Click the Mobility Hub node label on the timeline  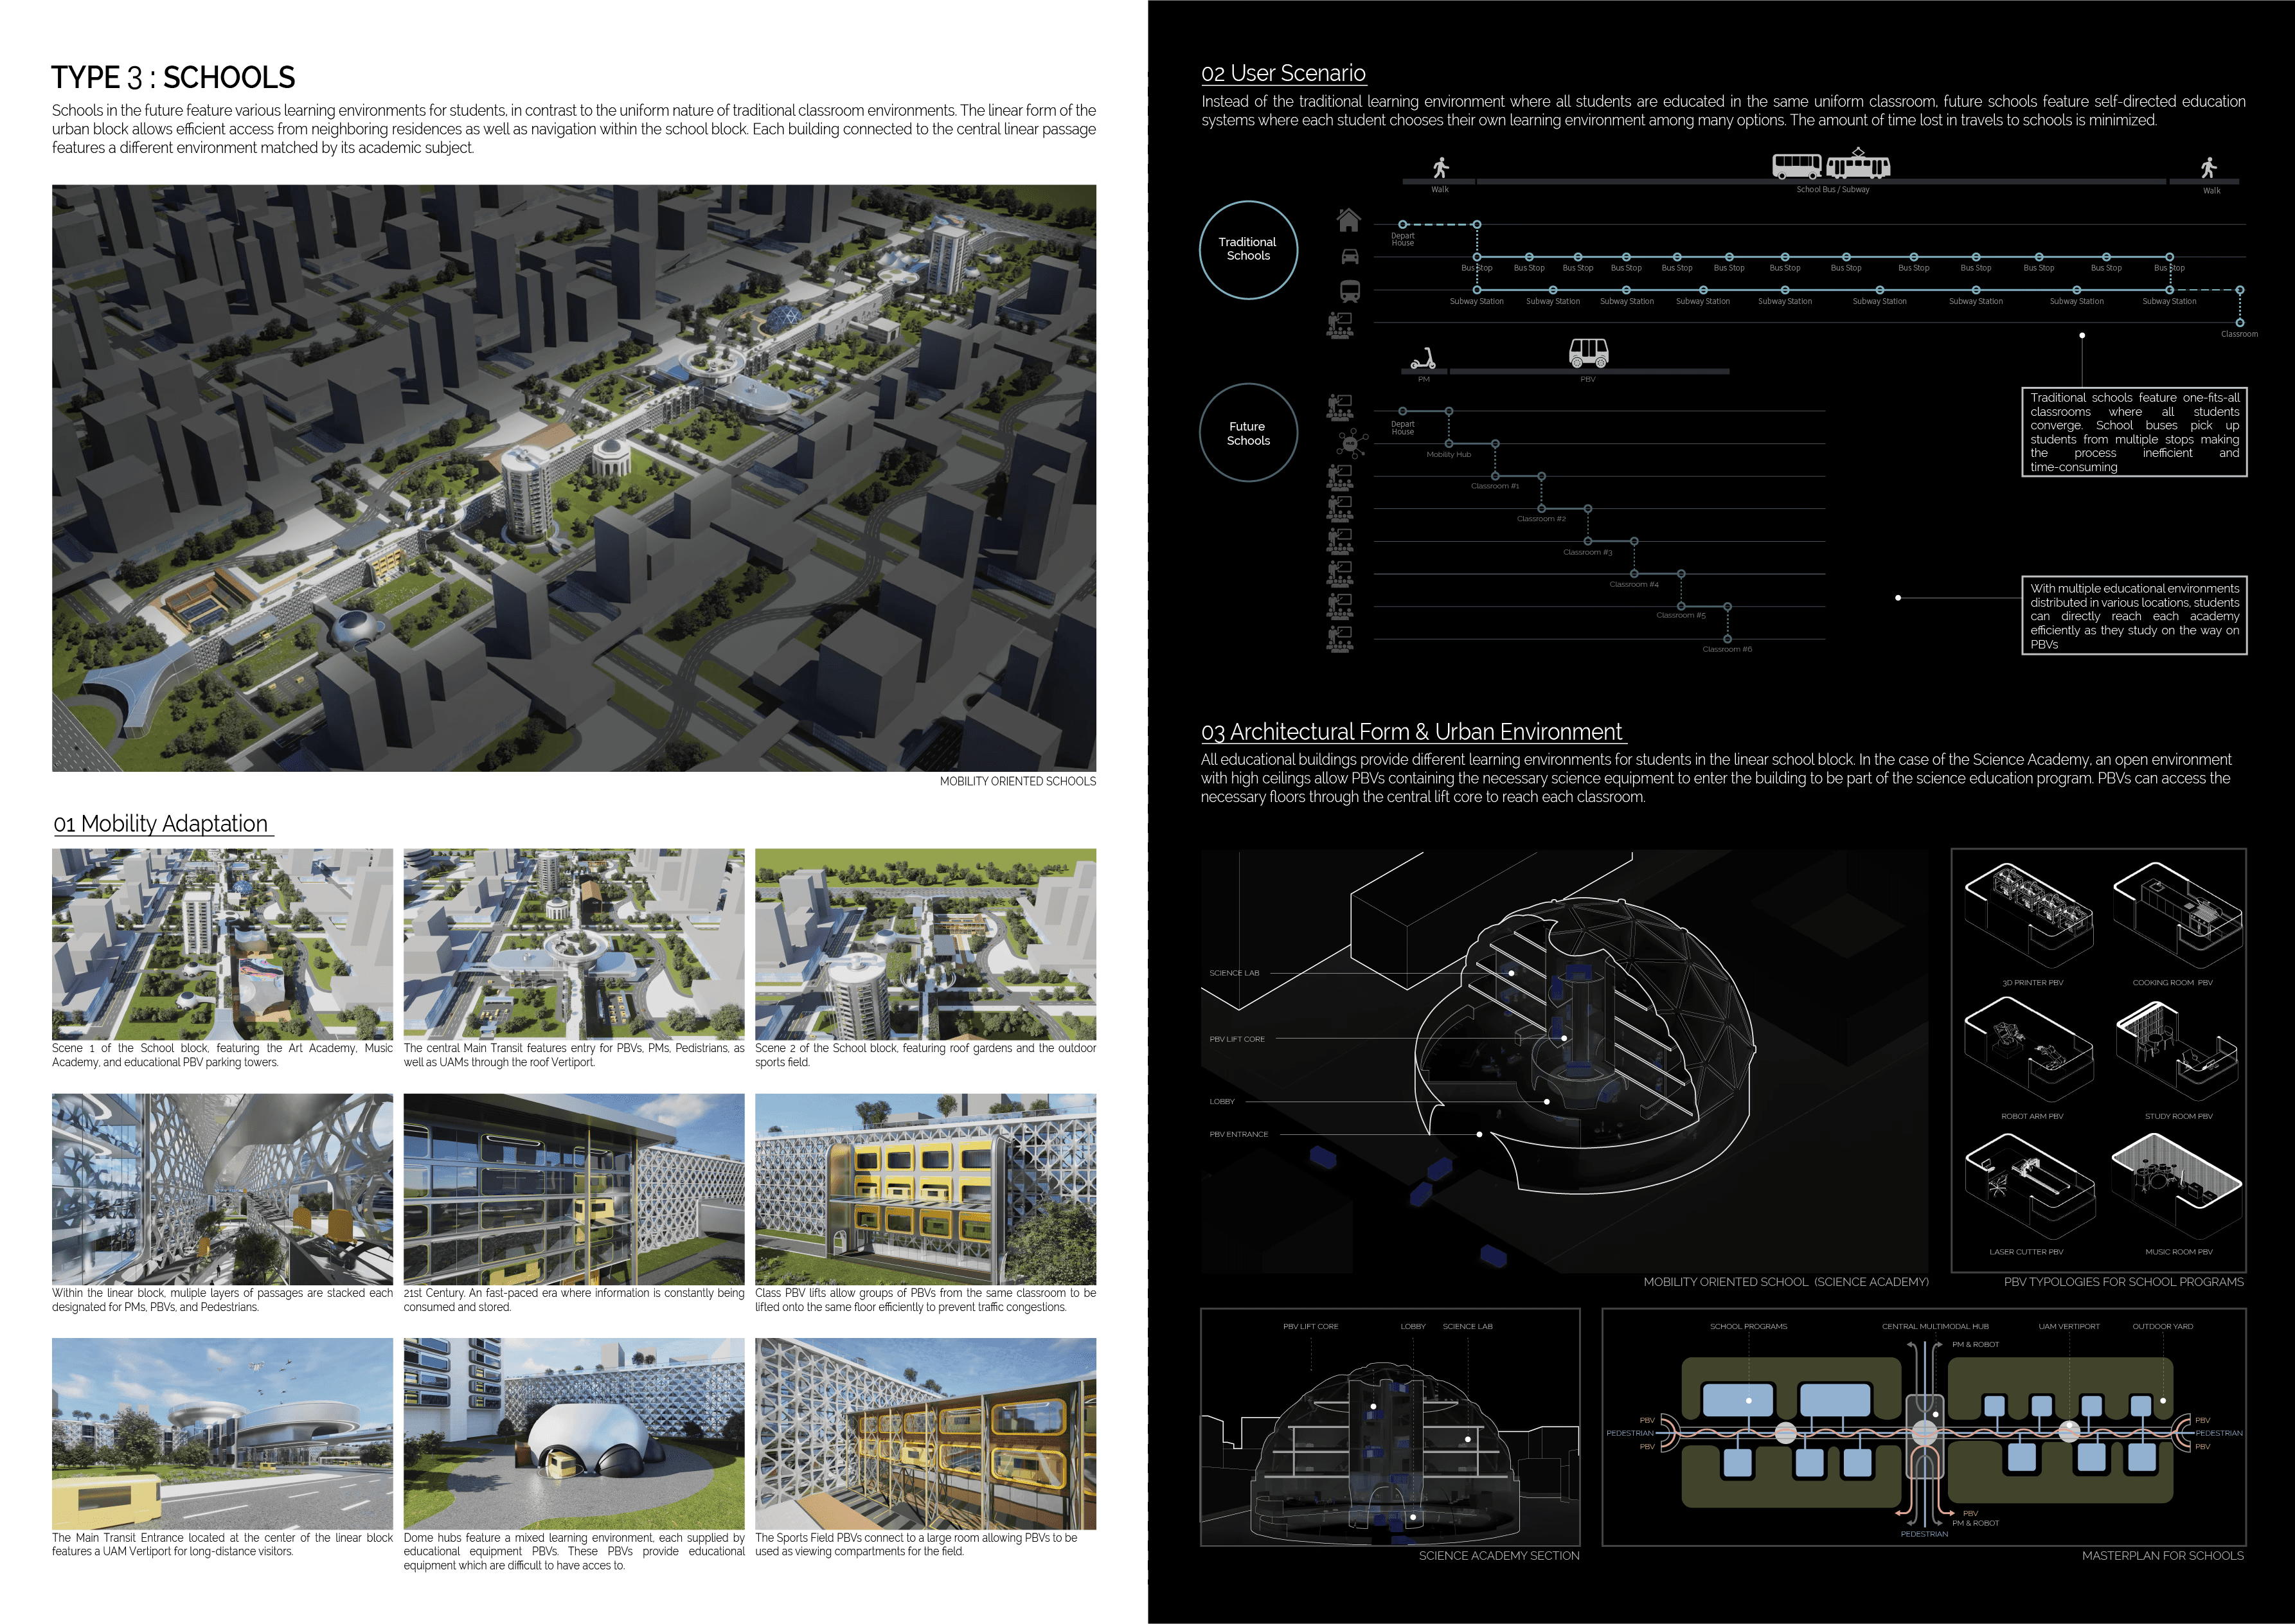coord(1448,455)
